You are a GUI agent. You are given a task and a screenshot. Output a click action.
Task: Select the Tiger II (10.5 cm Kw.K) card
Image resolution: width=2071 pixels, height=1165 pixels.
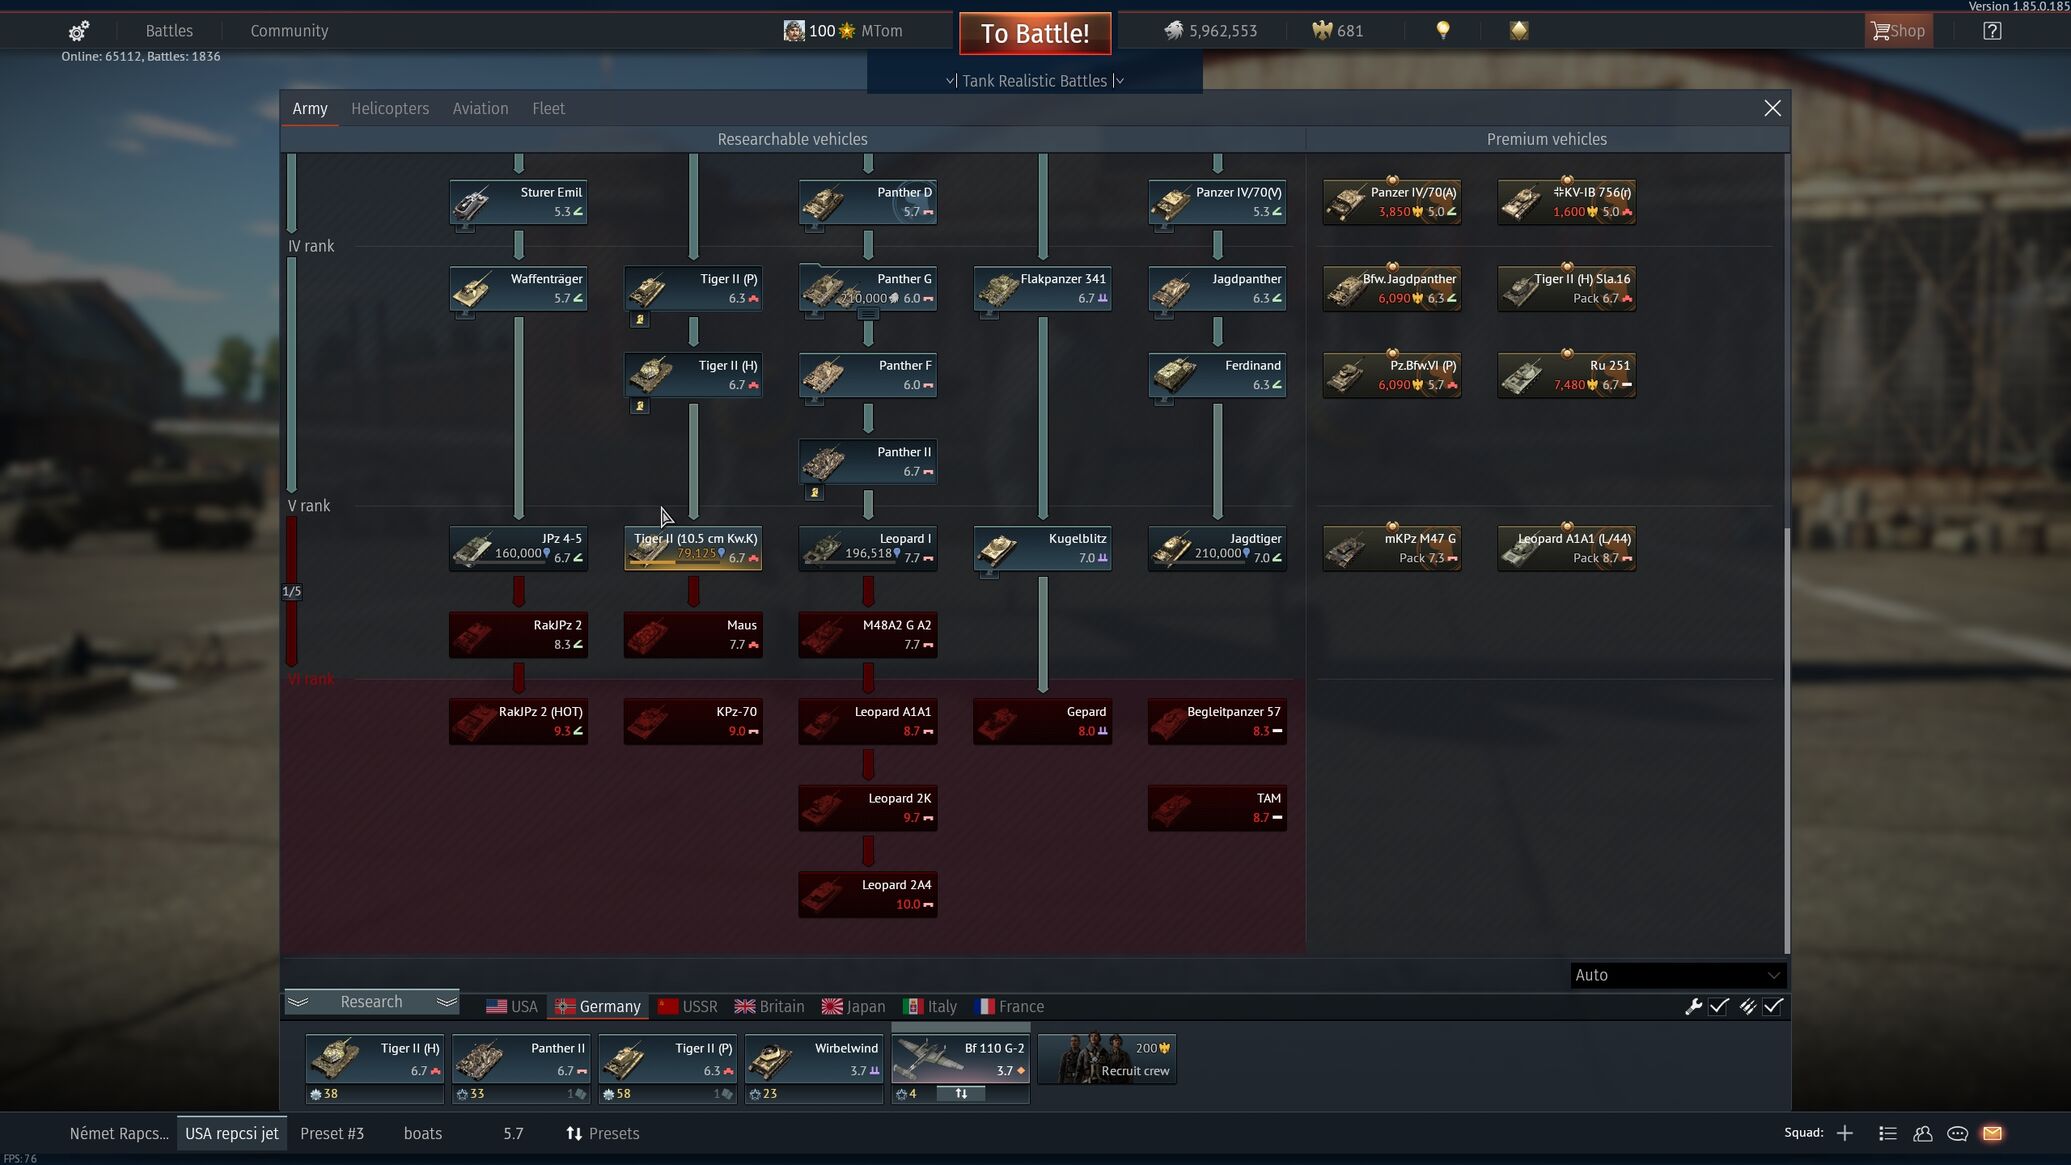coord(693,548)
